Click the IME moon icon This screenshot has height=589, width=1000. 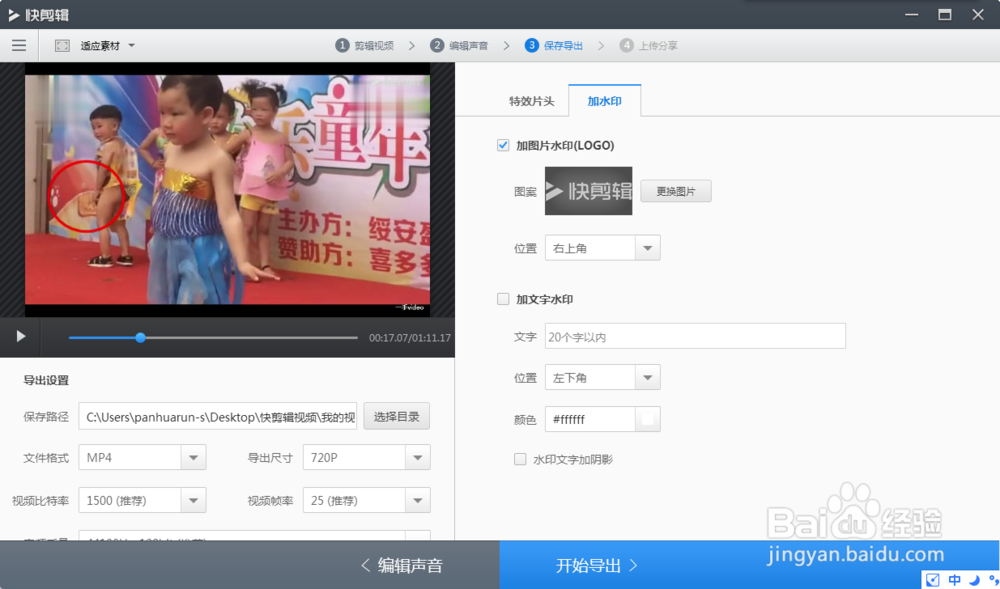974,580
